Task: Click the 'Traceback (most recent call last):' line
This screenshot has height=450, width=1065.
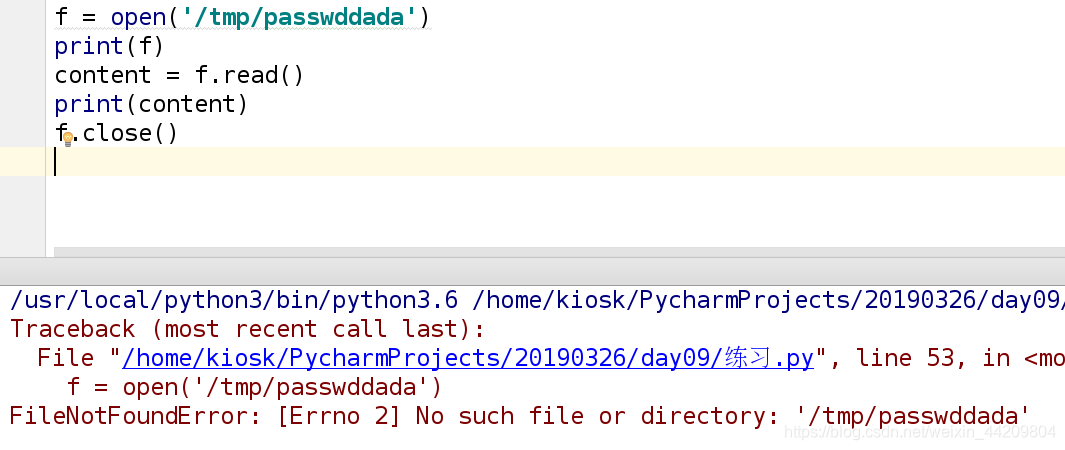Action: coord(248,329)
